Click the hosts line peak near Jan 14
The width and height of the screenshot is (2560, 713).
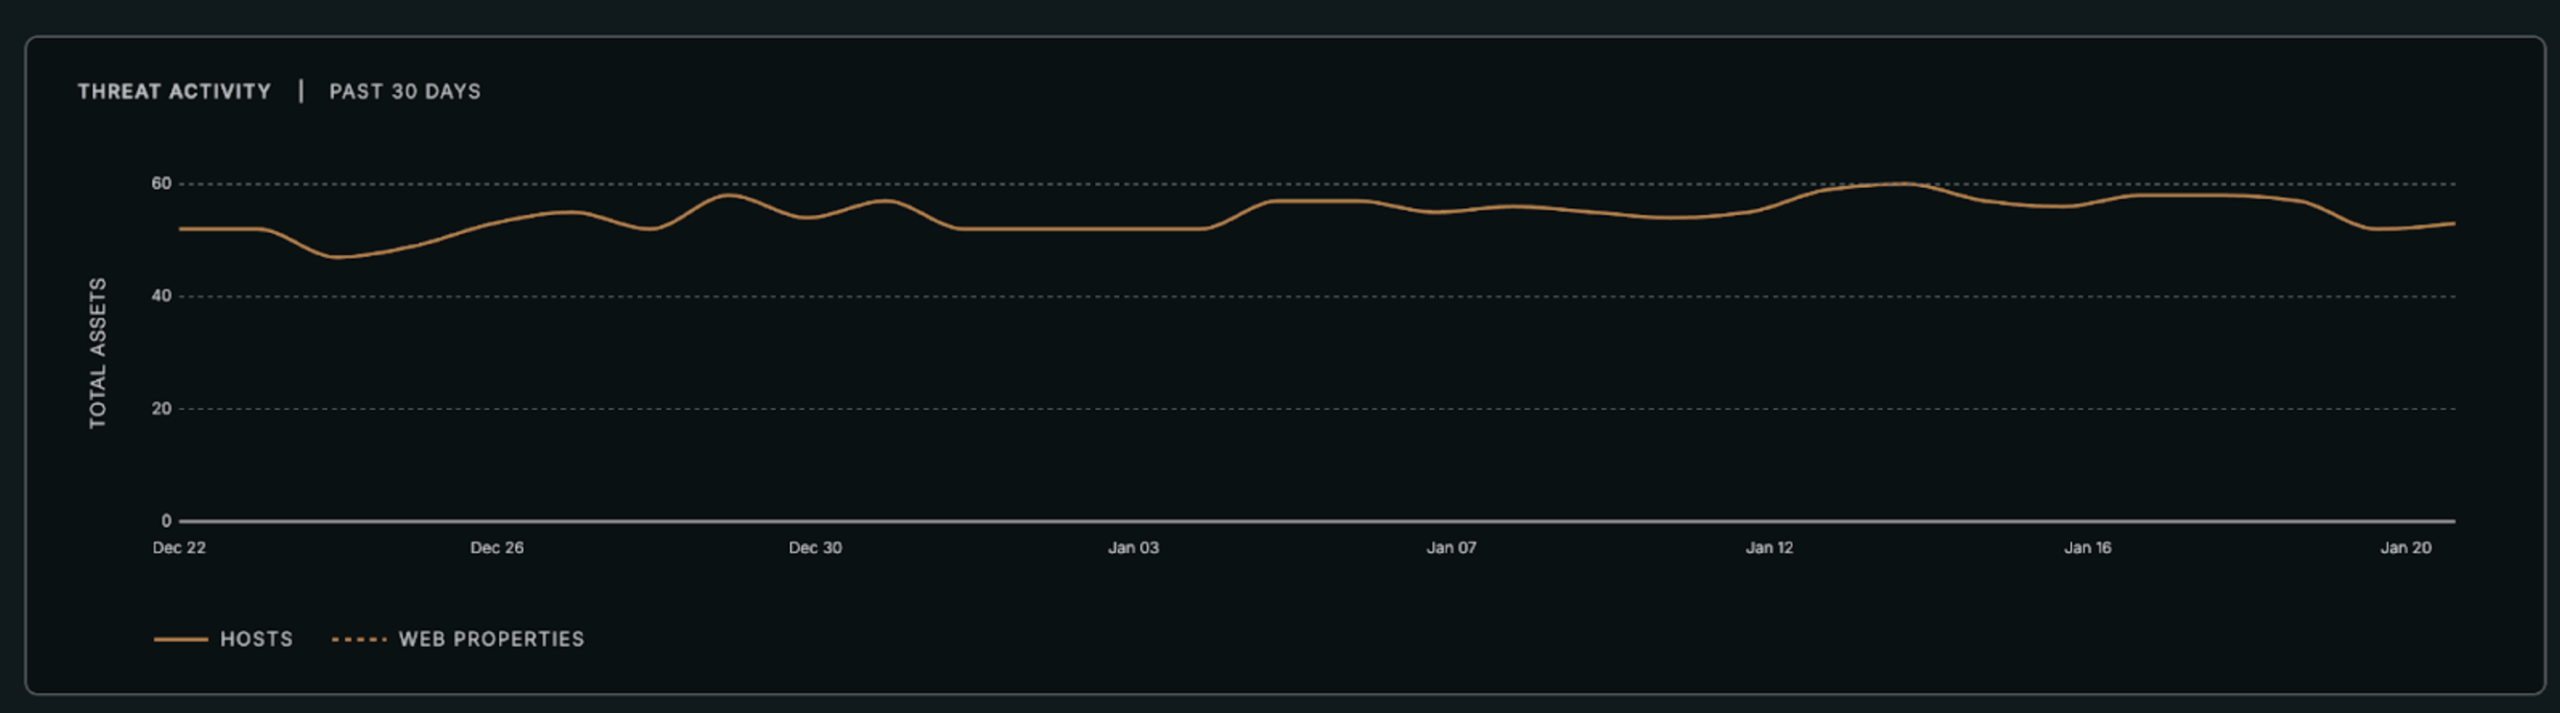(x=1905, y=184)
